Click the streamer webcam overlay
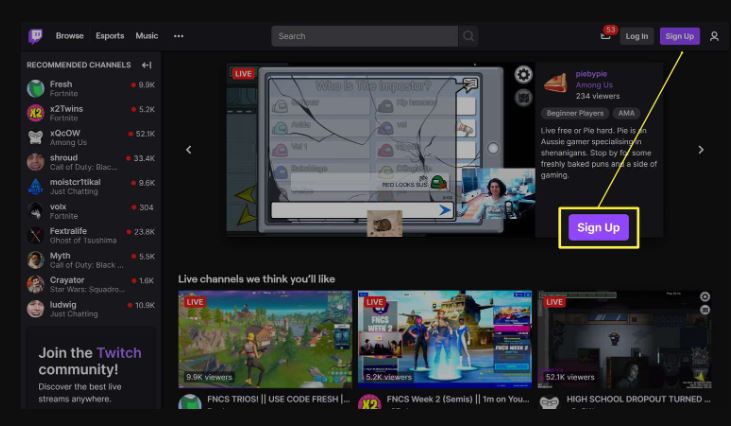Image resolution: width=731 pixels, height=426 pixels. coord(498,194)
